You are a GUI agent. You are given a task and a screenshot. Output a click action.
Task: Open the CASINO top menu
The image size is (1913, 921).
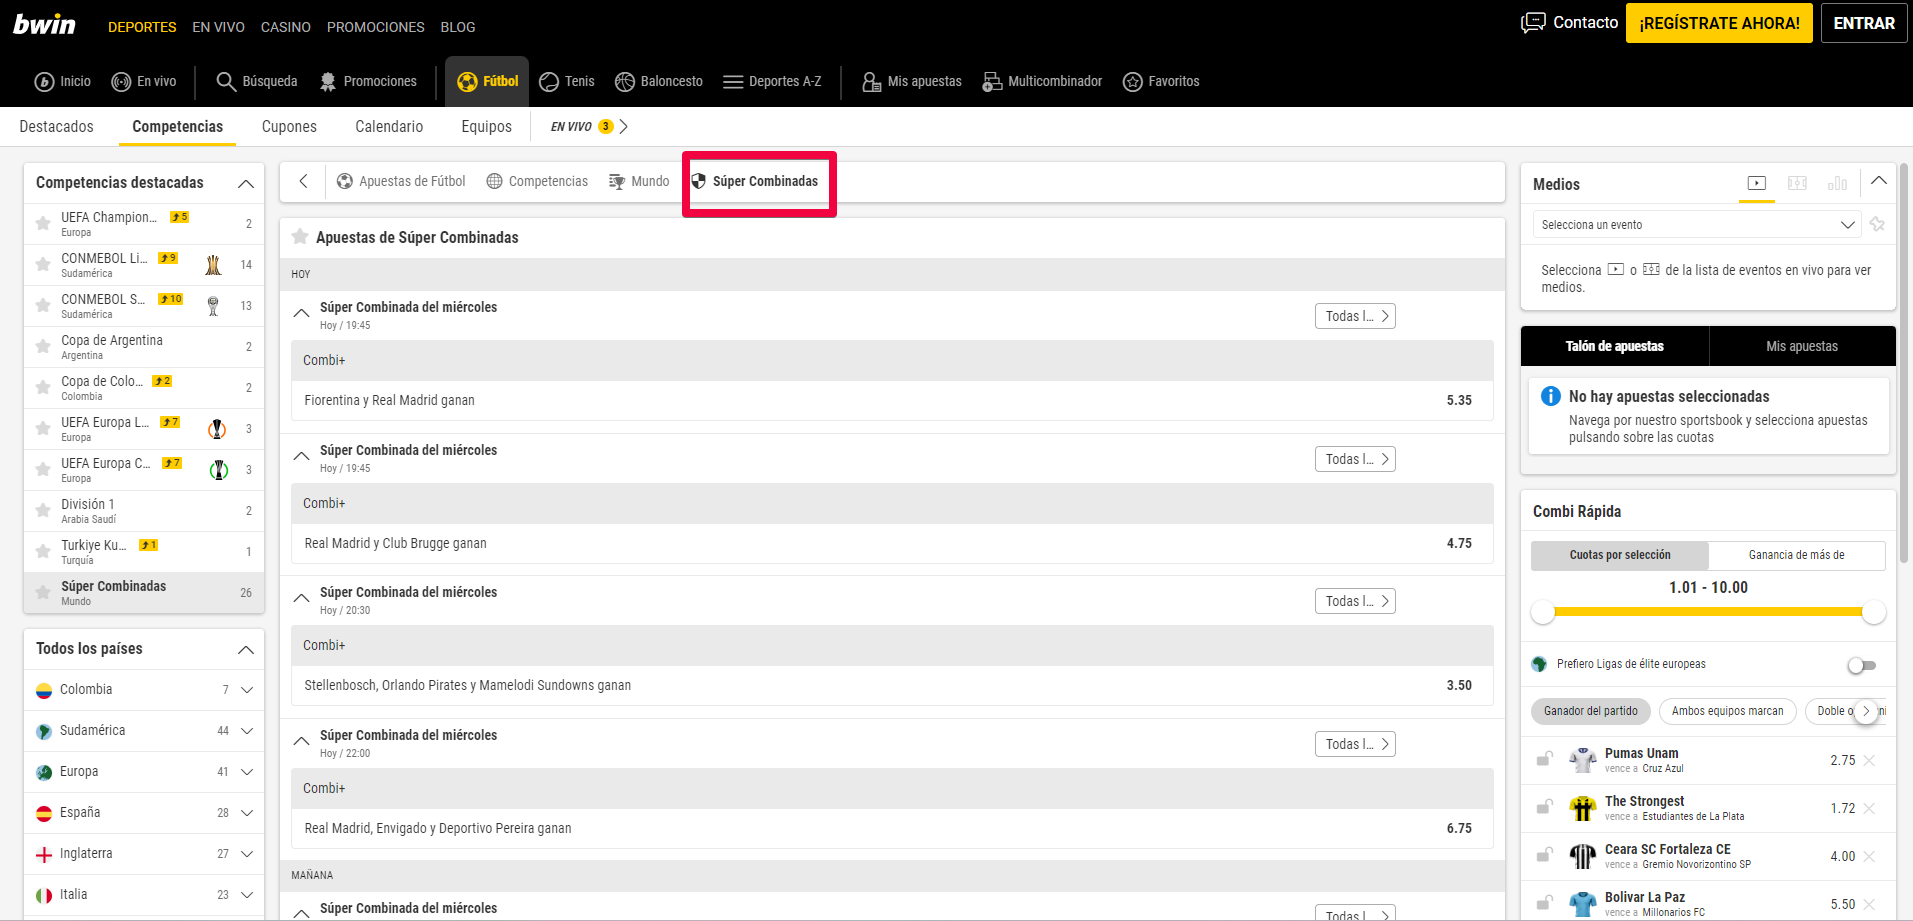(286, 27)
